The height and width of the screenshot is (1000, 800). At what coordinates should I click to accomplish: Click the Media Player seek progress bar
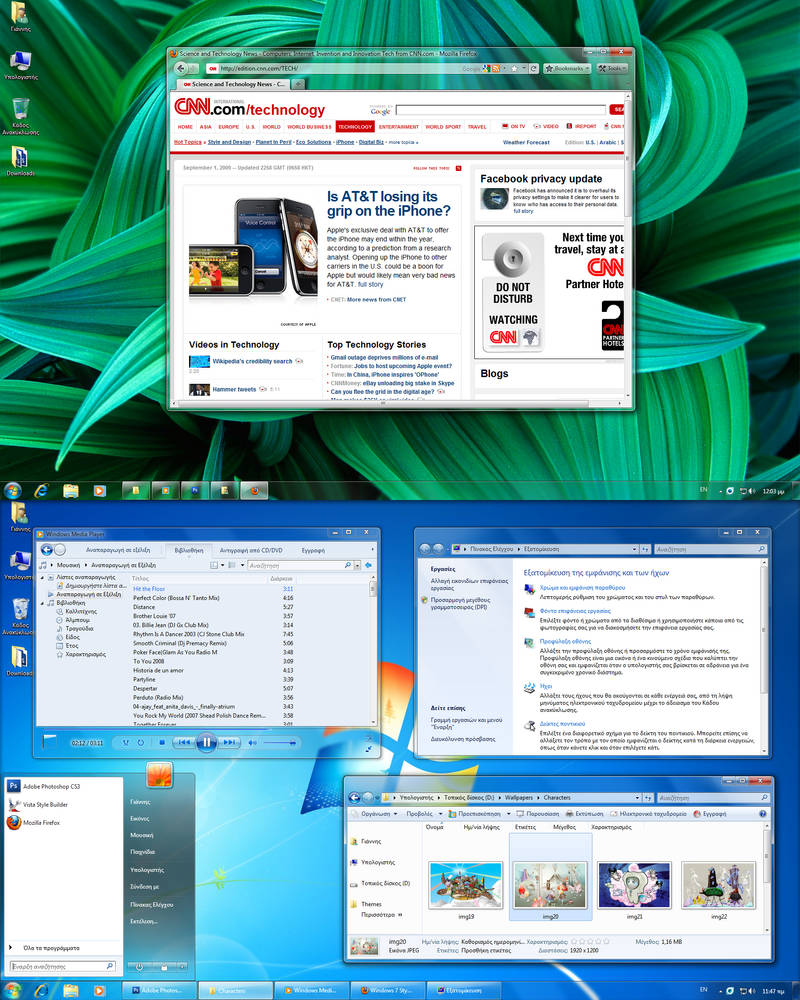click(205, 731)
